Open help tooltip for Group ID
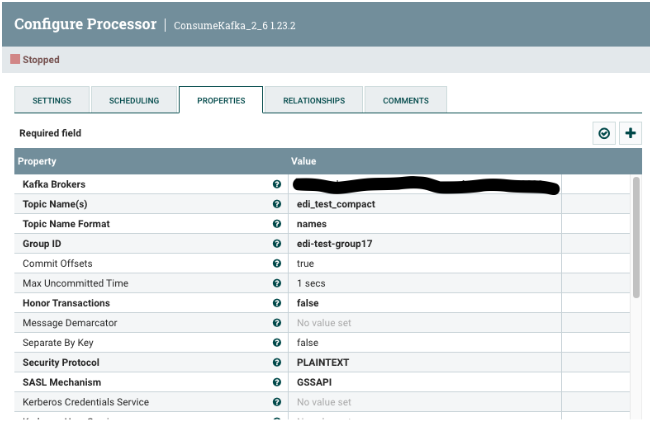Image resolution: width=650 pixels, height=427 pixels. click(277, 243)
